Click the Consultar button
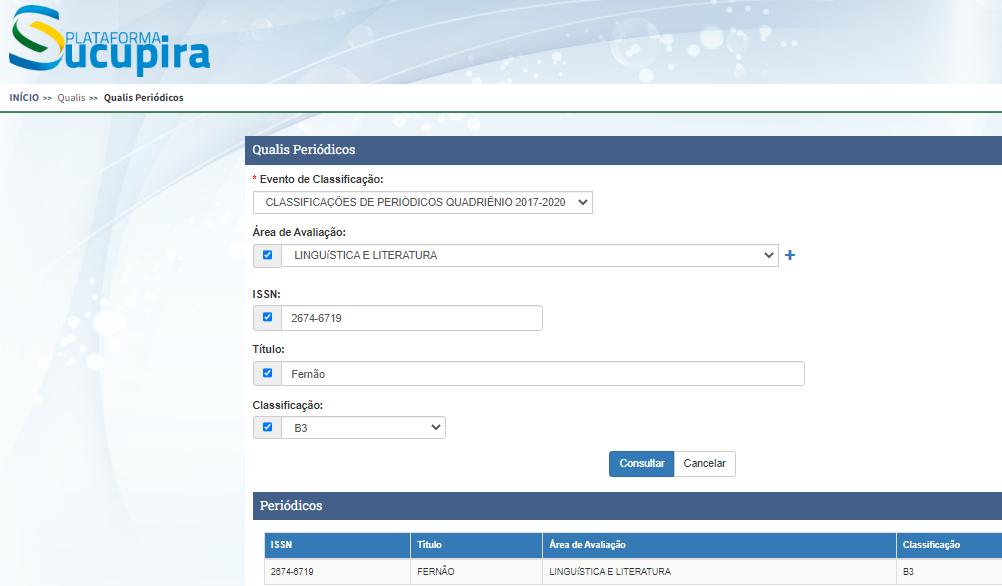The image size is (1002, 586). pyautogui.click(x=642, y=464)
